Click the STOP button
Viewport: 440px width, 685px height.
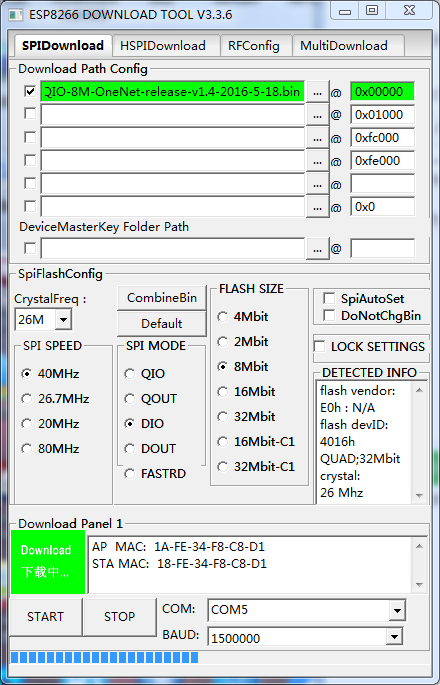click(119, 617)
